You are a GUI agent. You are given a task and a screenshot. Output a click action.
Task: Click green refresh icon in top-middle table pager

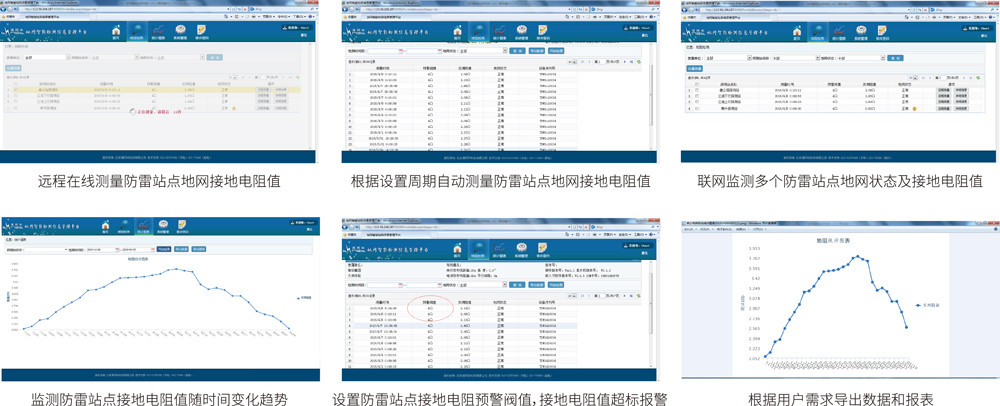click(x=637, y=62)
